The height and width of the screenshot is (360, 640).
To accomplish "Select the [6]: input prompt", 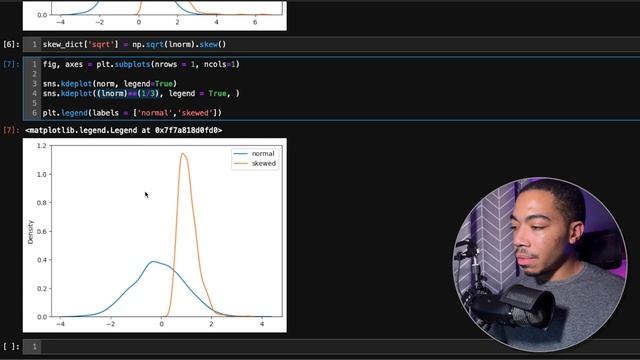I will [11, 44].
